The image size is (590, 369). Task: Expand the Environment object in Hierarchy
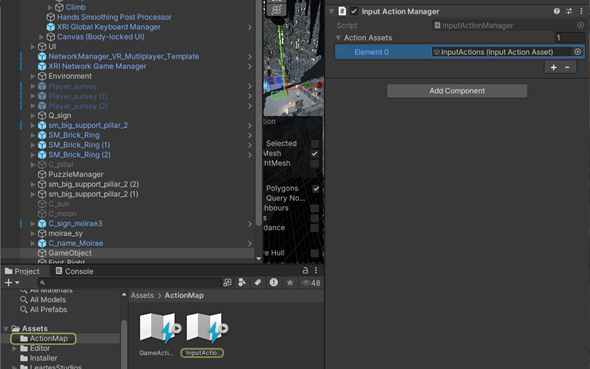(x=33, y=76)
